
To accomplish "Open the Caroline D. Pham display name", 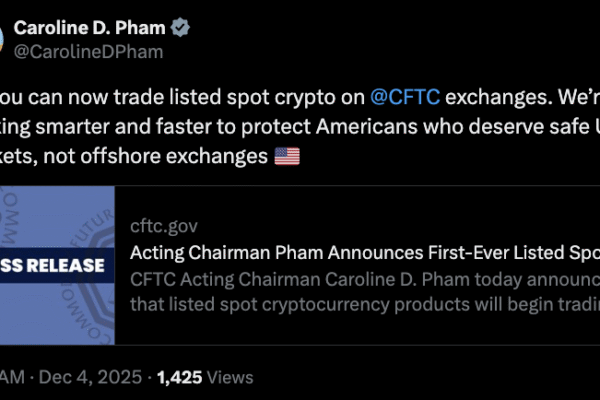I will pyautogui.click(x=86, y=27).
